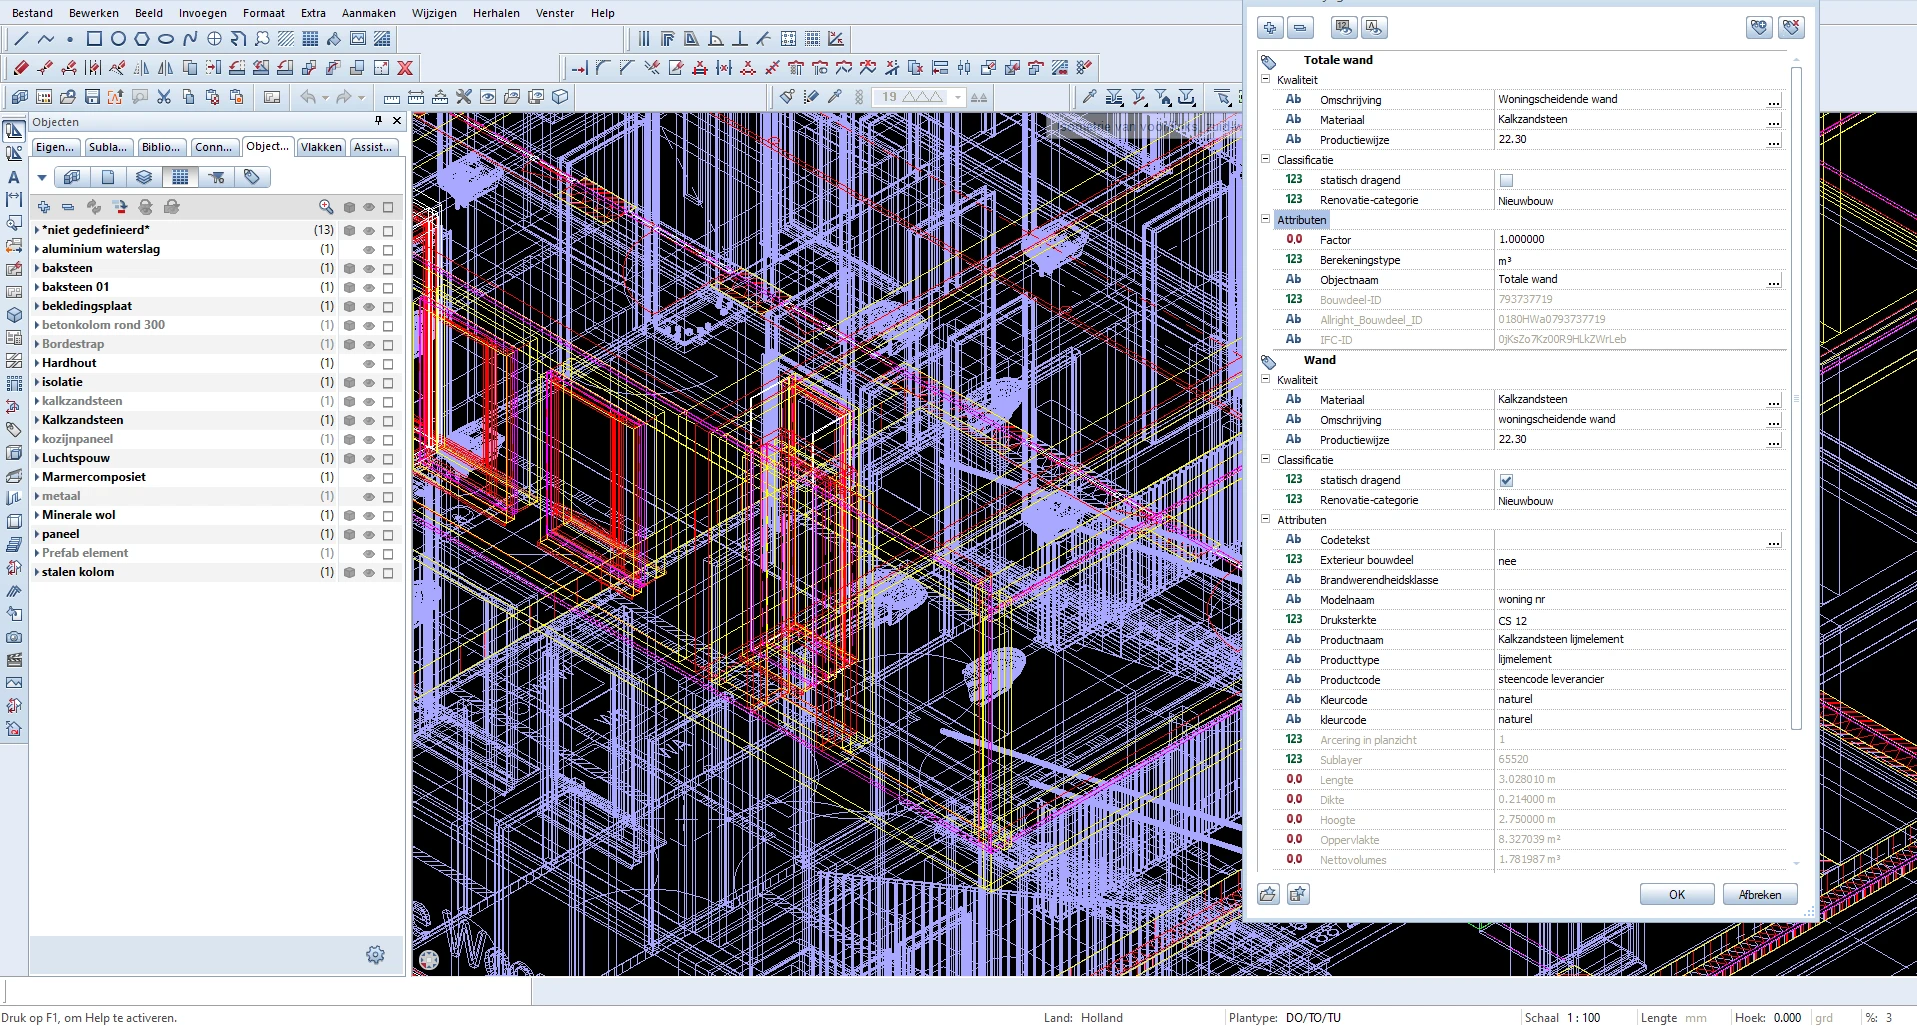The image size is (1917, 1026).
Task: Collapse Kwaliteit group under Totale wand
Action: [1265, 79]
